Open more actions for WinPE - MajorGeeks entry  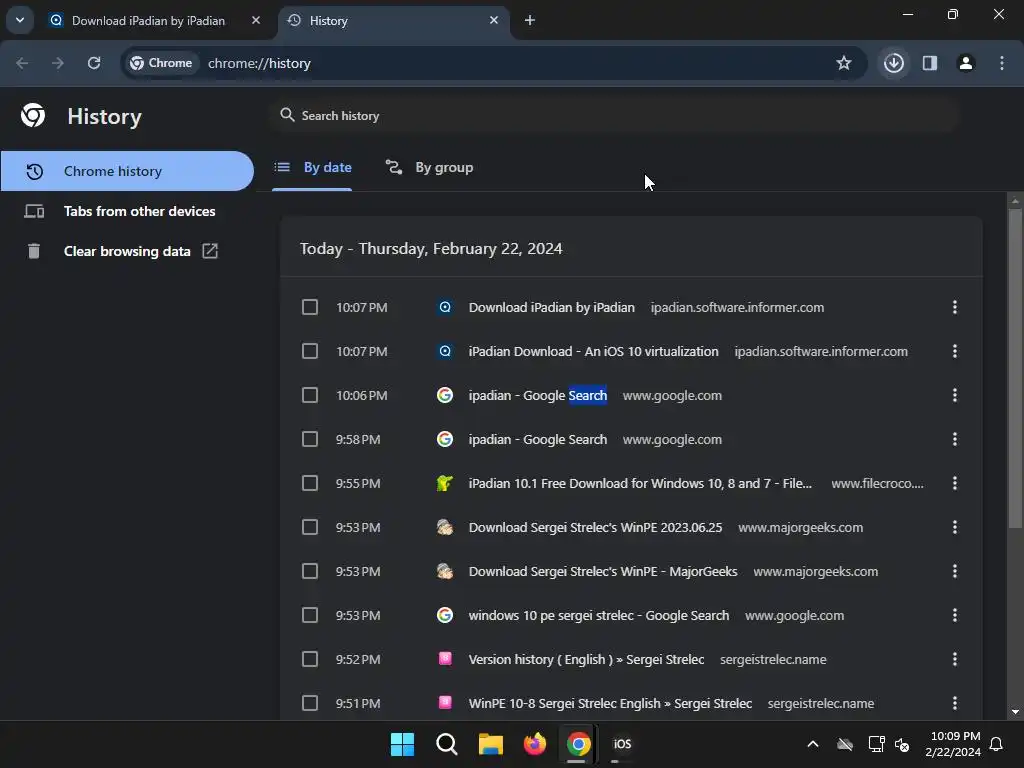tap(955, 571)
